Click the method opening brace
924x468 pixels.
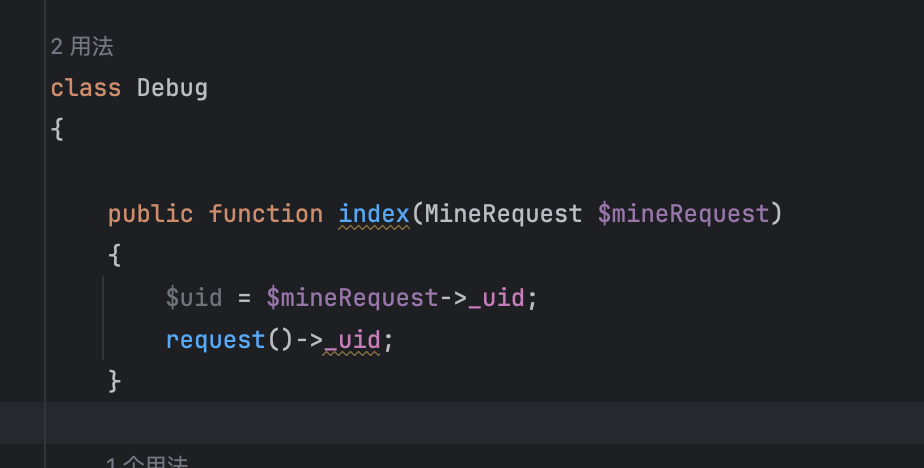point(115,256)
